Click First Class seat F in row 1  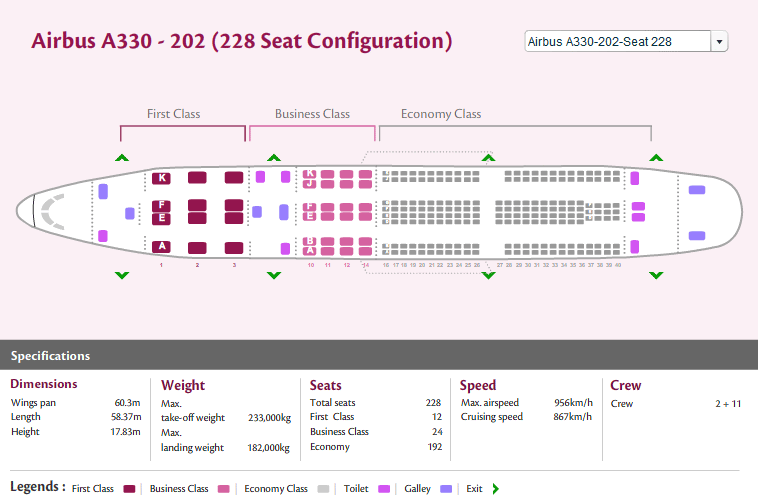pos(161,205)
